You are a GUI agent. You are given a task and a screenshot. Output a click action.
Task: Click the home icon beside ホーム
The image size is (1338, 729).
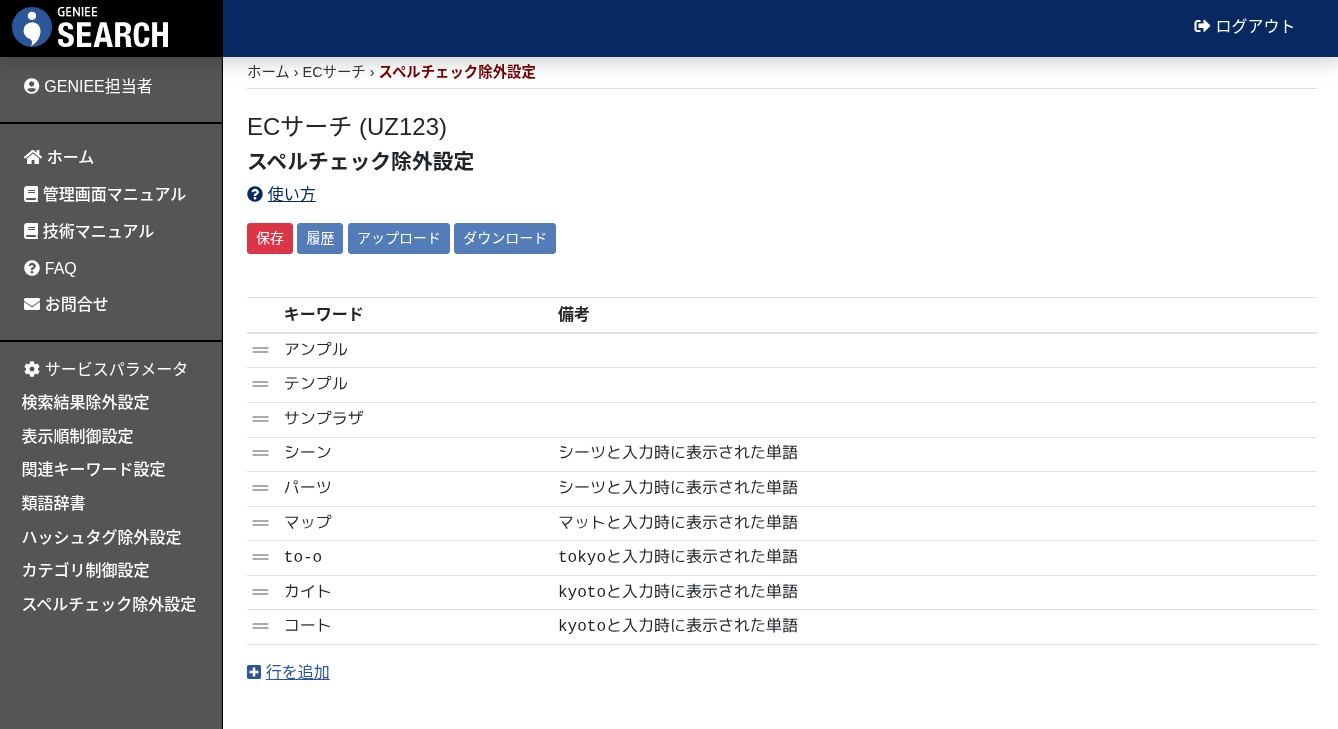pyautogui.click(x=31, y=156)
